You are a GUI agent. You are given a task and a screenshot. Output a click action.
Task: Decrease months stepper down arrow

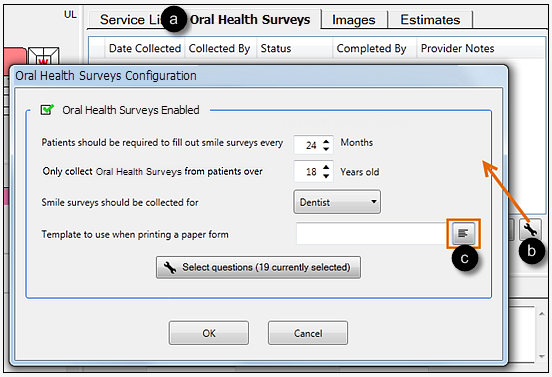[326, 149]
